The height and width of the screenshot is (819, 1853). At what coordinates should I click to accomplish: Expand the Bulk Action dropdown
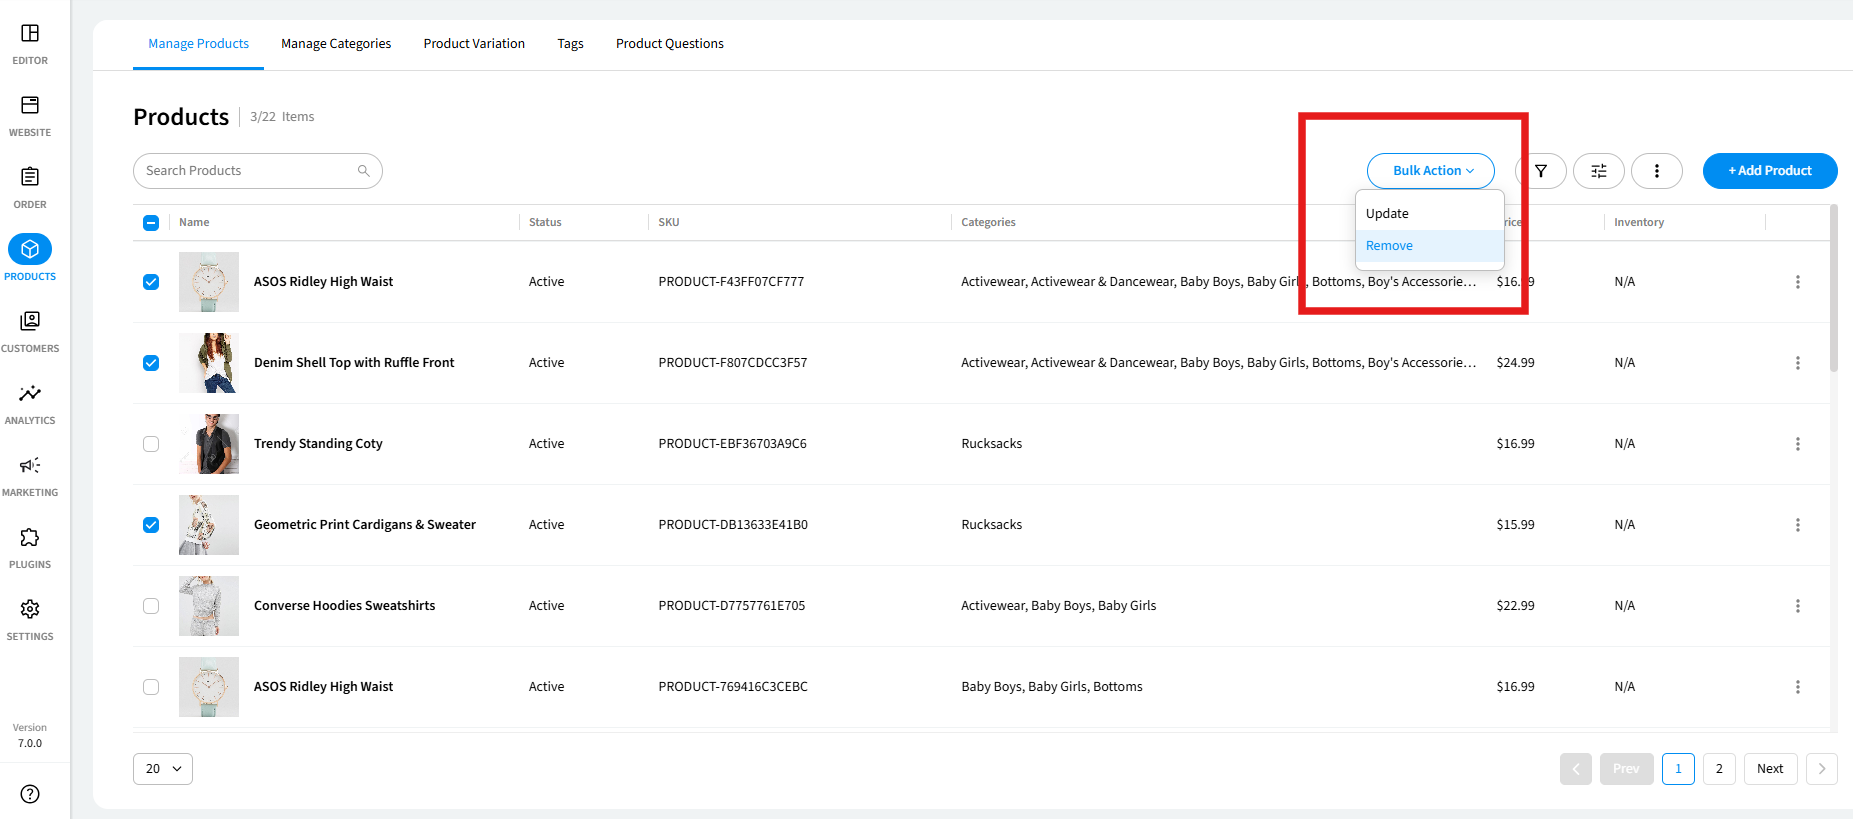point(1430,171)
